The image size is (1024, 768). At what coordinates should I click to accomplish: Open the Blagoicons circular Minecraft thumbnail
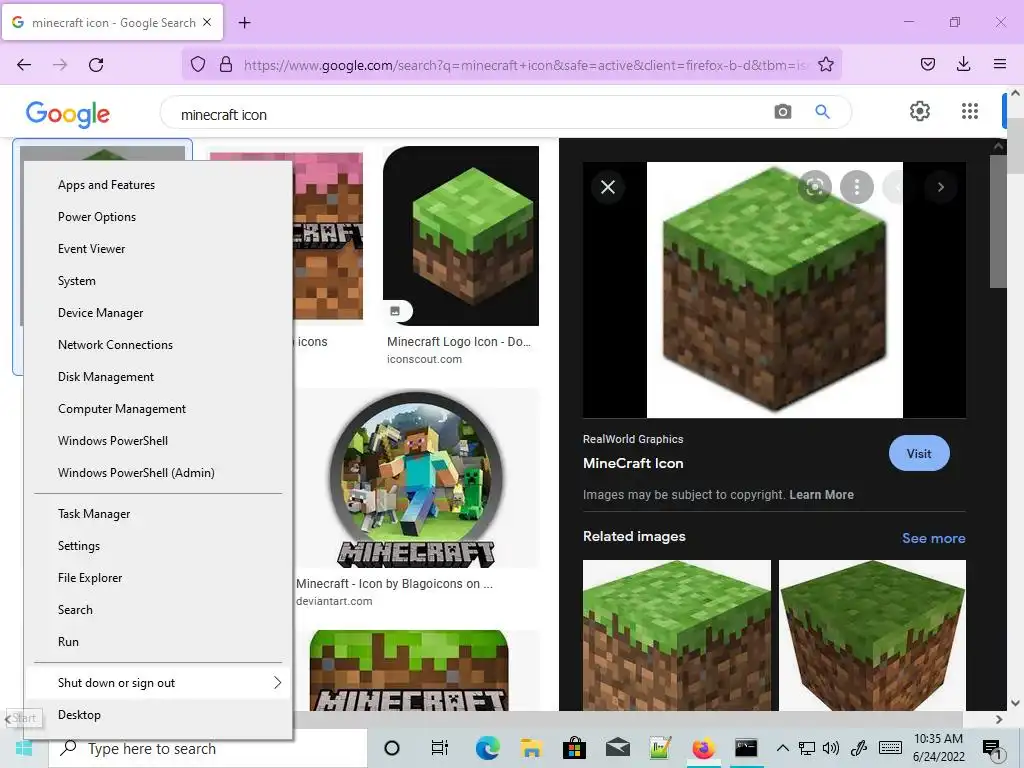click(417, 479)
